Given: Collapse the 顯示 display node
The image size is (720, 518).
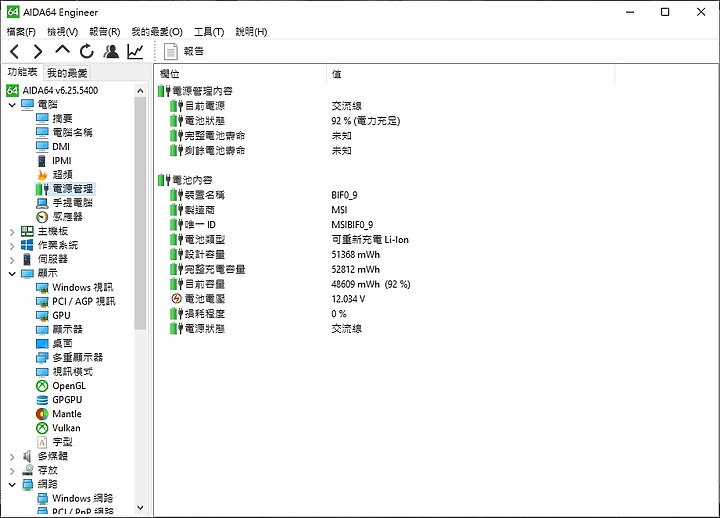Looking at the screenshot, I should coord(12,274).
